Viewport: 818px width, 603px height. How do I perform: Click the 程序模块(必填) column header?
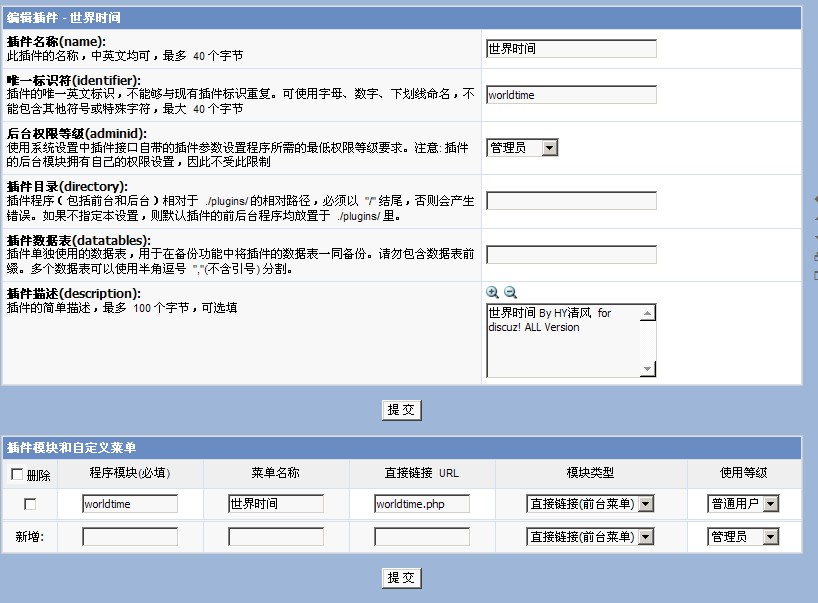(x=130, y=473)
